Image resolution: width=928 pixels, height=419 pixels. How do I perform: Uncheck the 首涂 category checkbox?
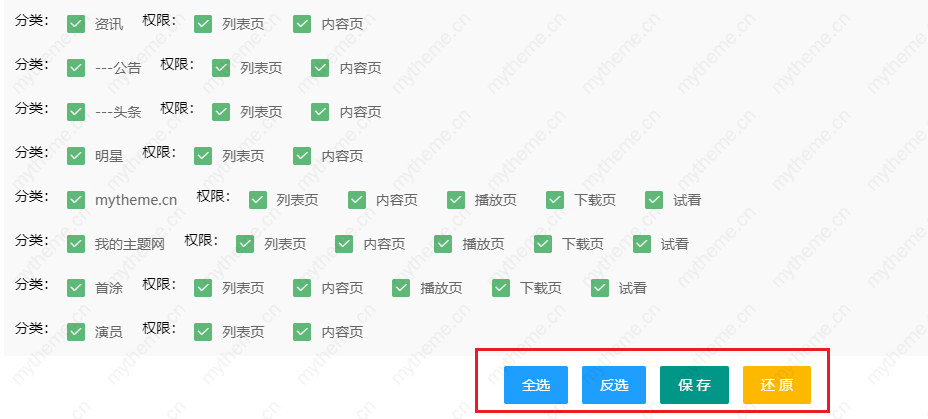[x=76, y=288]
